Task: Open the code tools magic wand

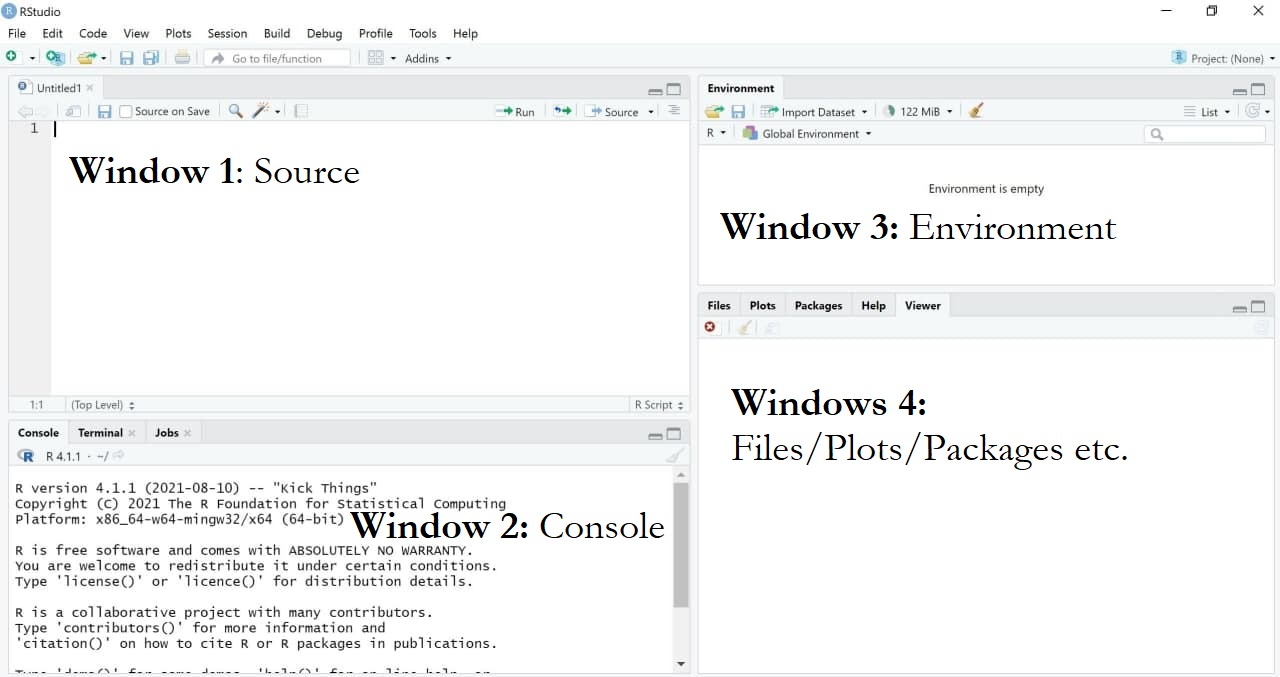Action: (261, 110)
